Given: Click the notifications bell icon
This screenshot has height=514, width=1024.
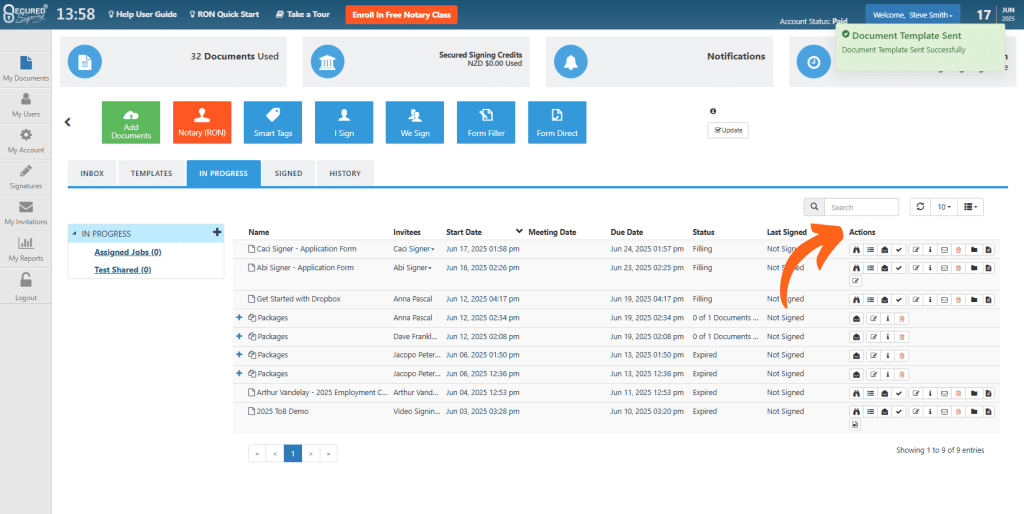Looking at the screenshot, I should (570, 62).
